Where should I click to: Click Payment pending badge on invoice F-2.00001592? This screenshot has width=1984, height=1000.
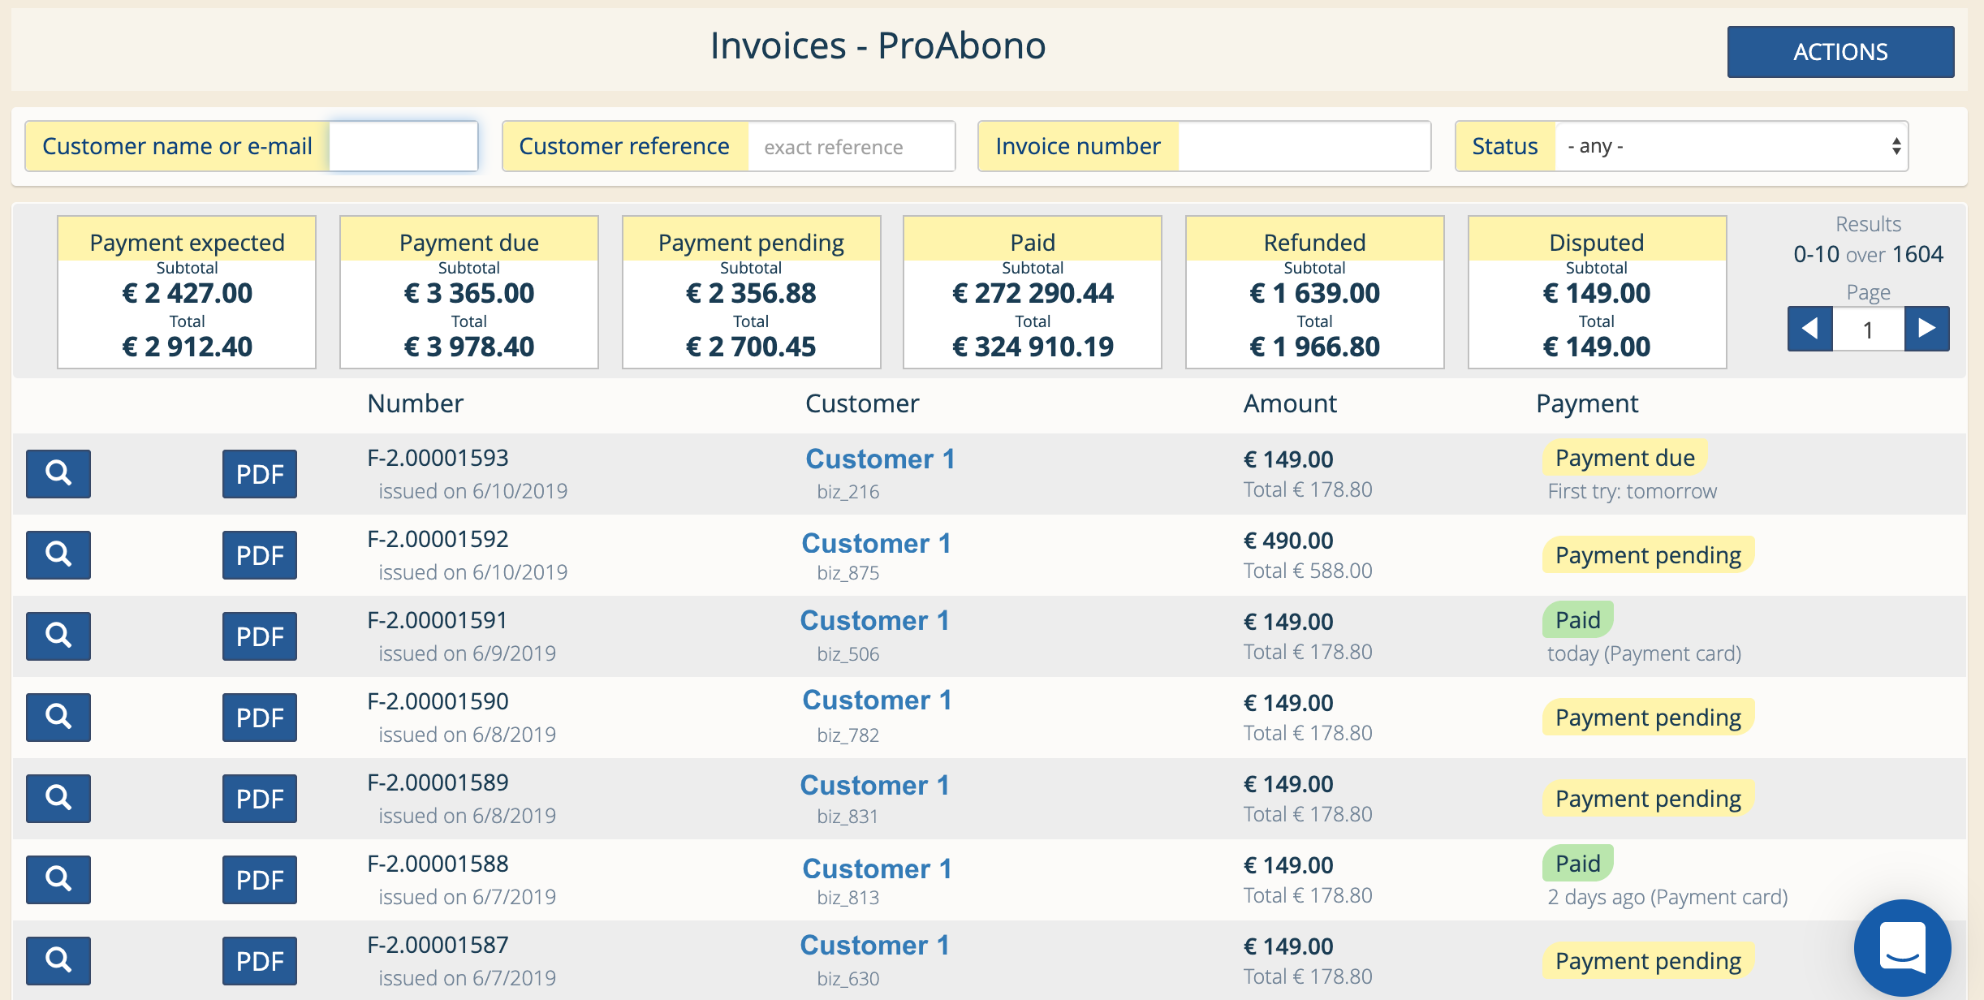pyautogui.click(x=1648, y=555)
